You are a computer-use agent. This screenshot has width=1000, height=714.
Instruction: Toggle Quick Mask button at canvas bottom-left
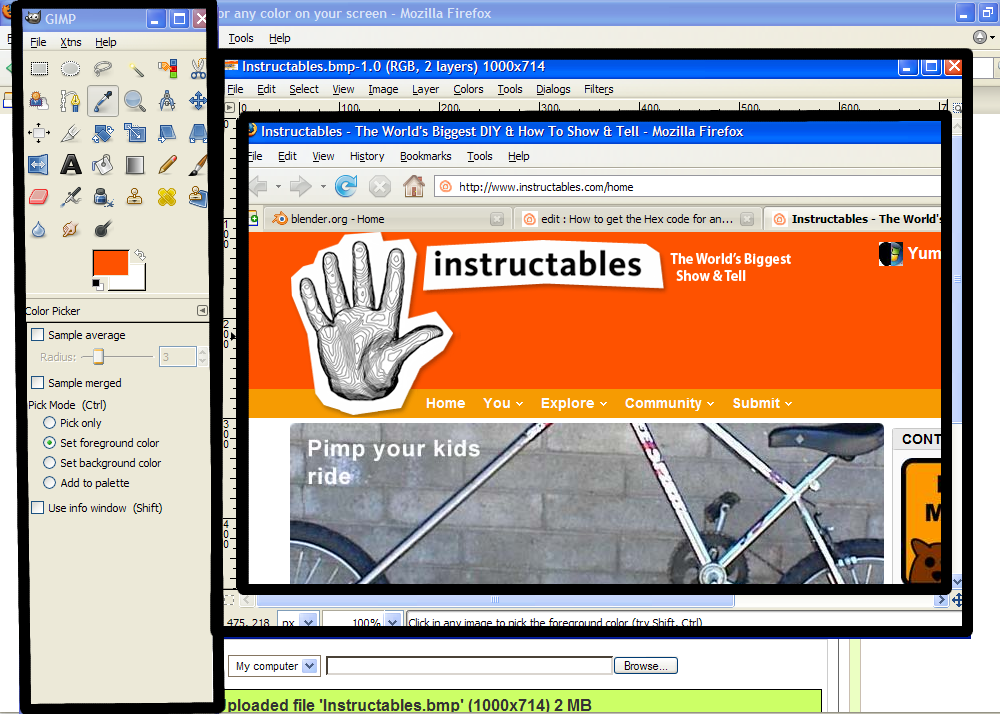point(230,600)
